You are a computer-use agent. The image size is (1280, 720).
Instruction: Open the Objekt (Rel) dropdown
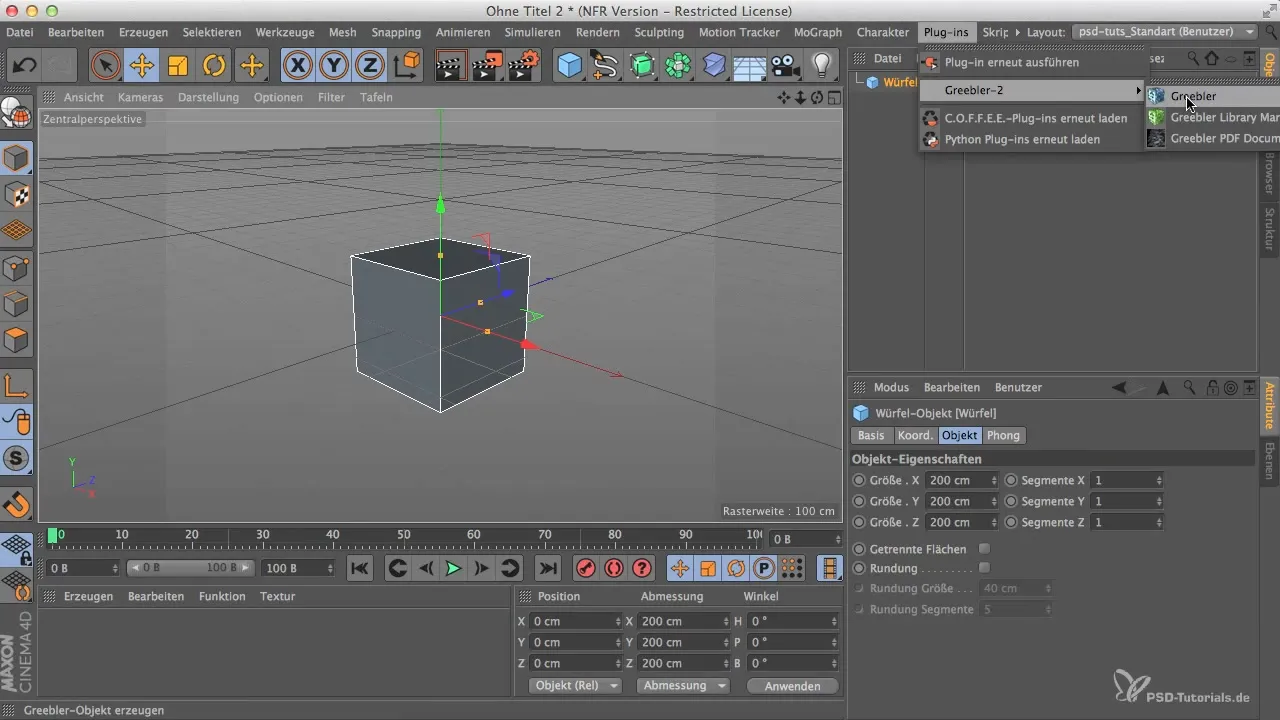click(x=574, y=686)
